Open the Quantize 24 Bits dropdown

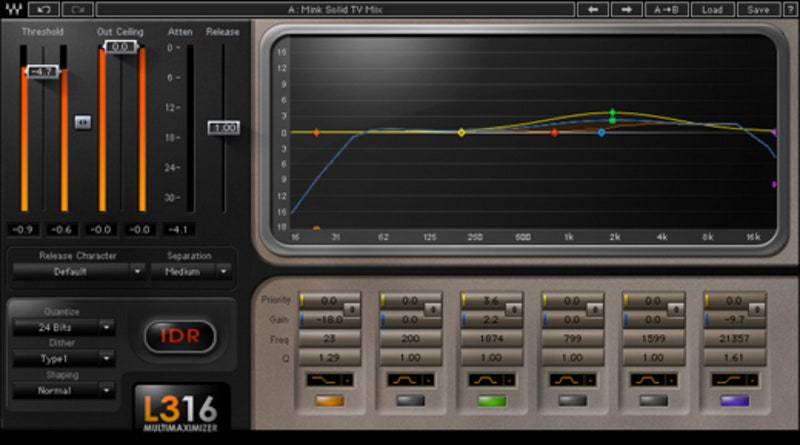[x=64, y=327]
